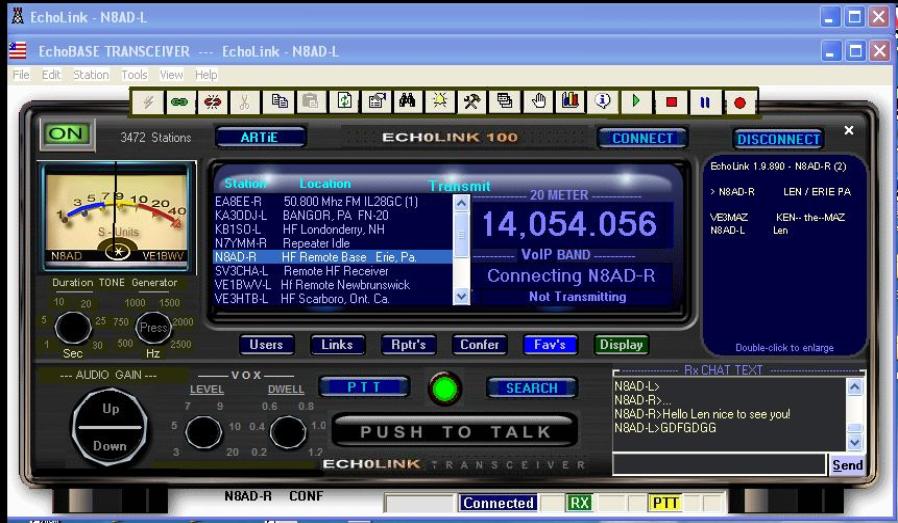Select station N7YMM-R Repeater Idle
Viewport: 898px width, 523px height.
point(332,243)
